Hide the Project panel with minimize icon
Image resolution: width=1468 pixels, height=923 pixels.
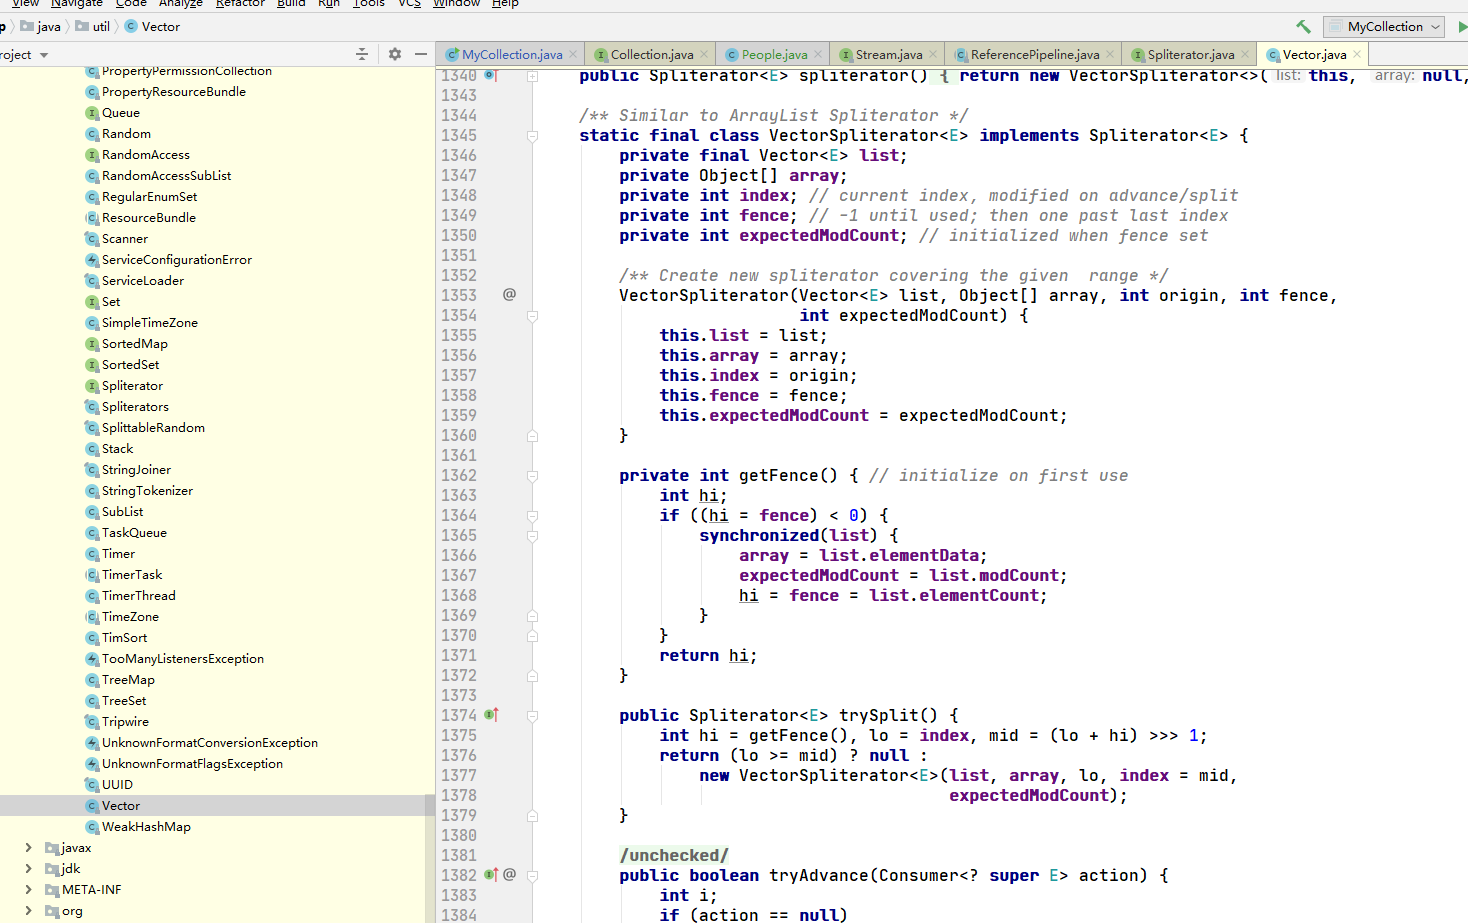click(421, 54)
